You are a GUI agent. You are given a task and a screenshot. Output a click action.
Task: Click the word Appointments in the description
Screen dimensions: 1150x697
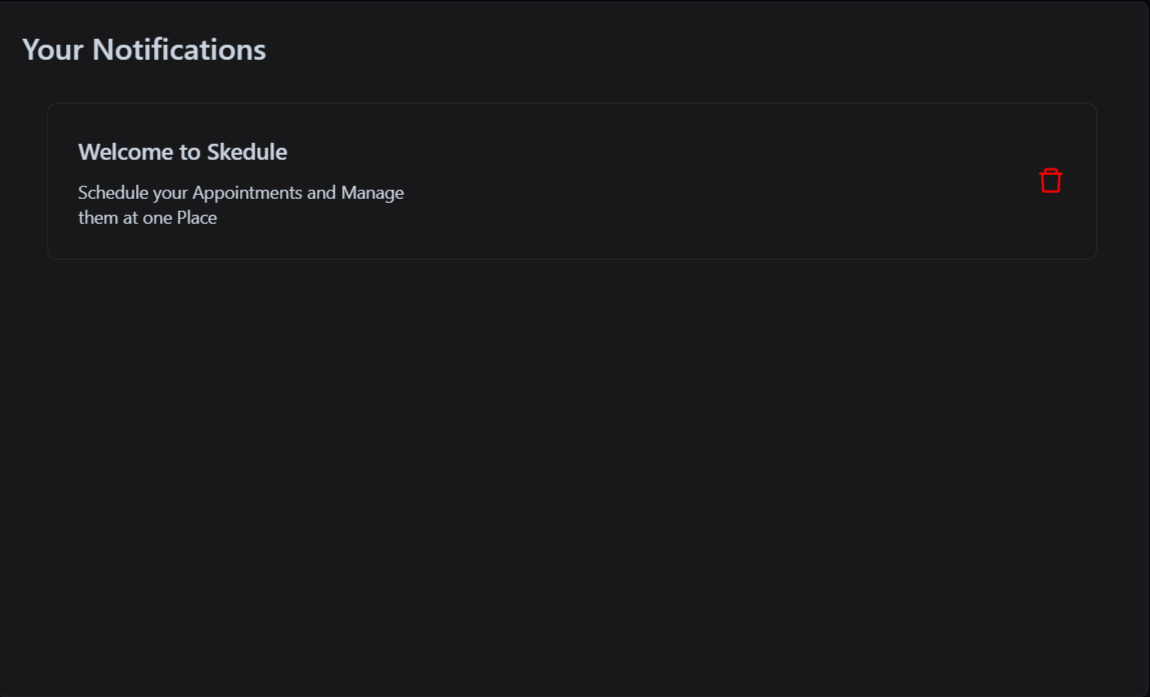point(247,193)
